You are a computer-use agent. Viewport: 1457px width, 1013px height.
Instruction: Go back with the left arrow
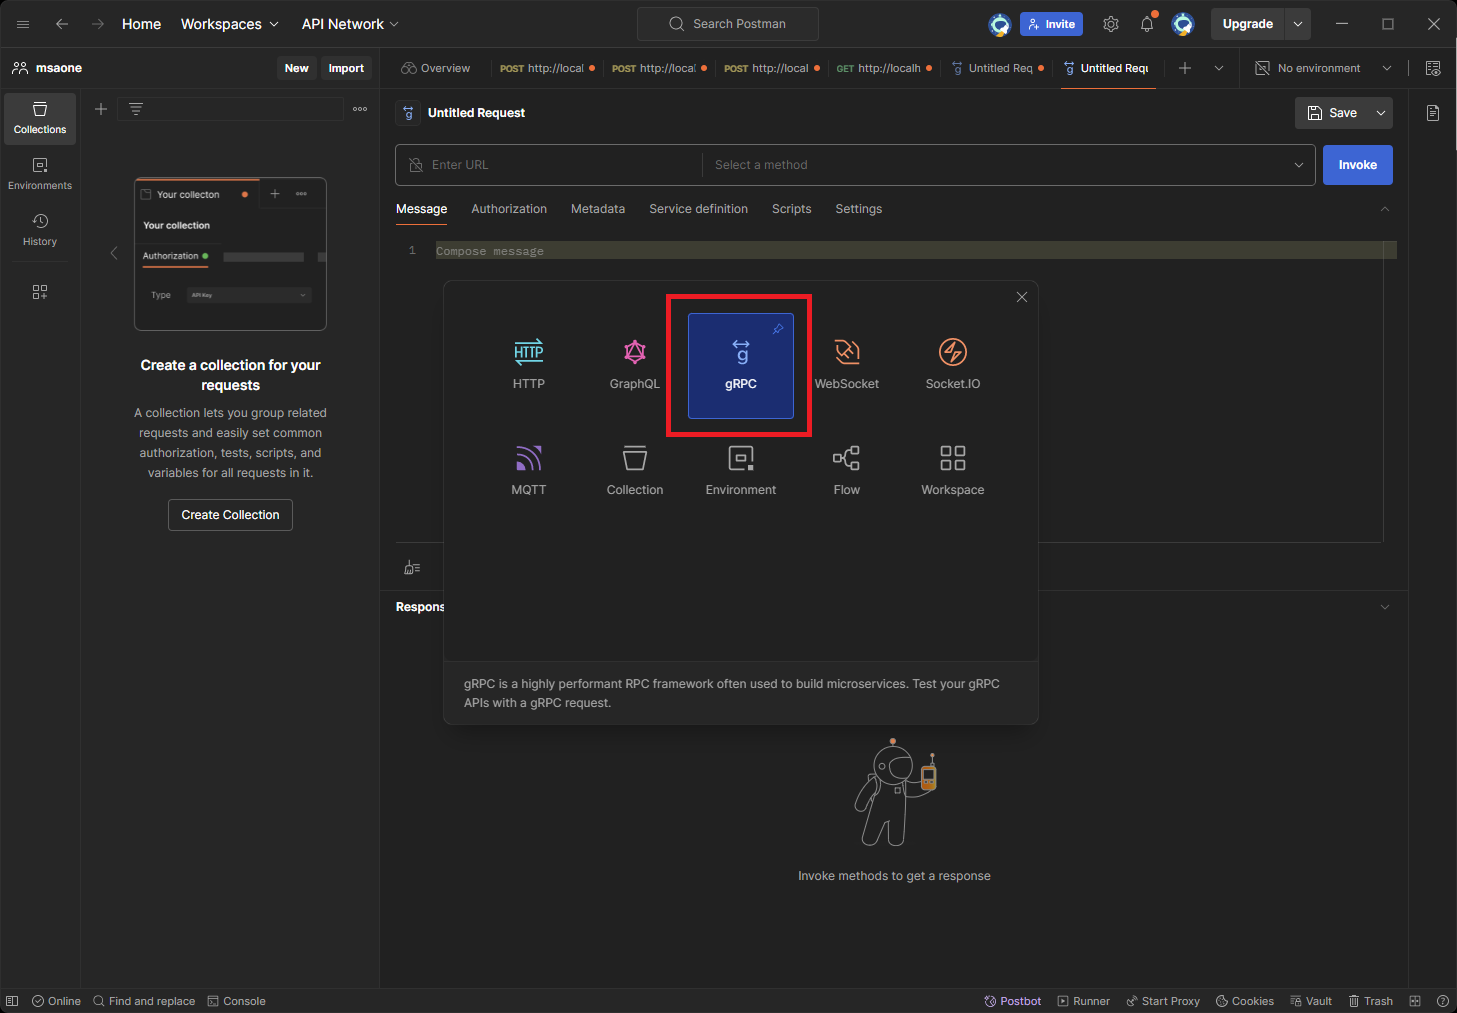[x=62, y=24]
